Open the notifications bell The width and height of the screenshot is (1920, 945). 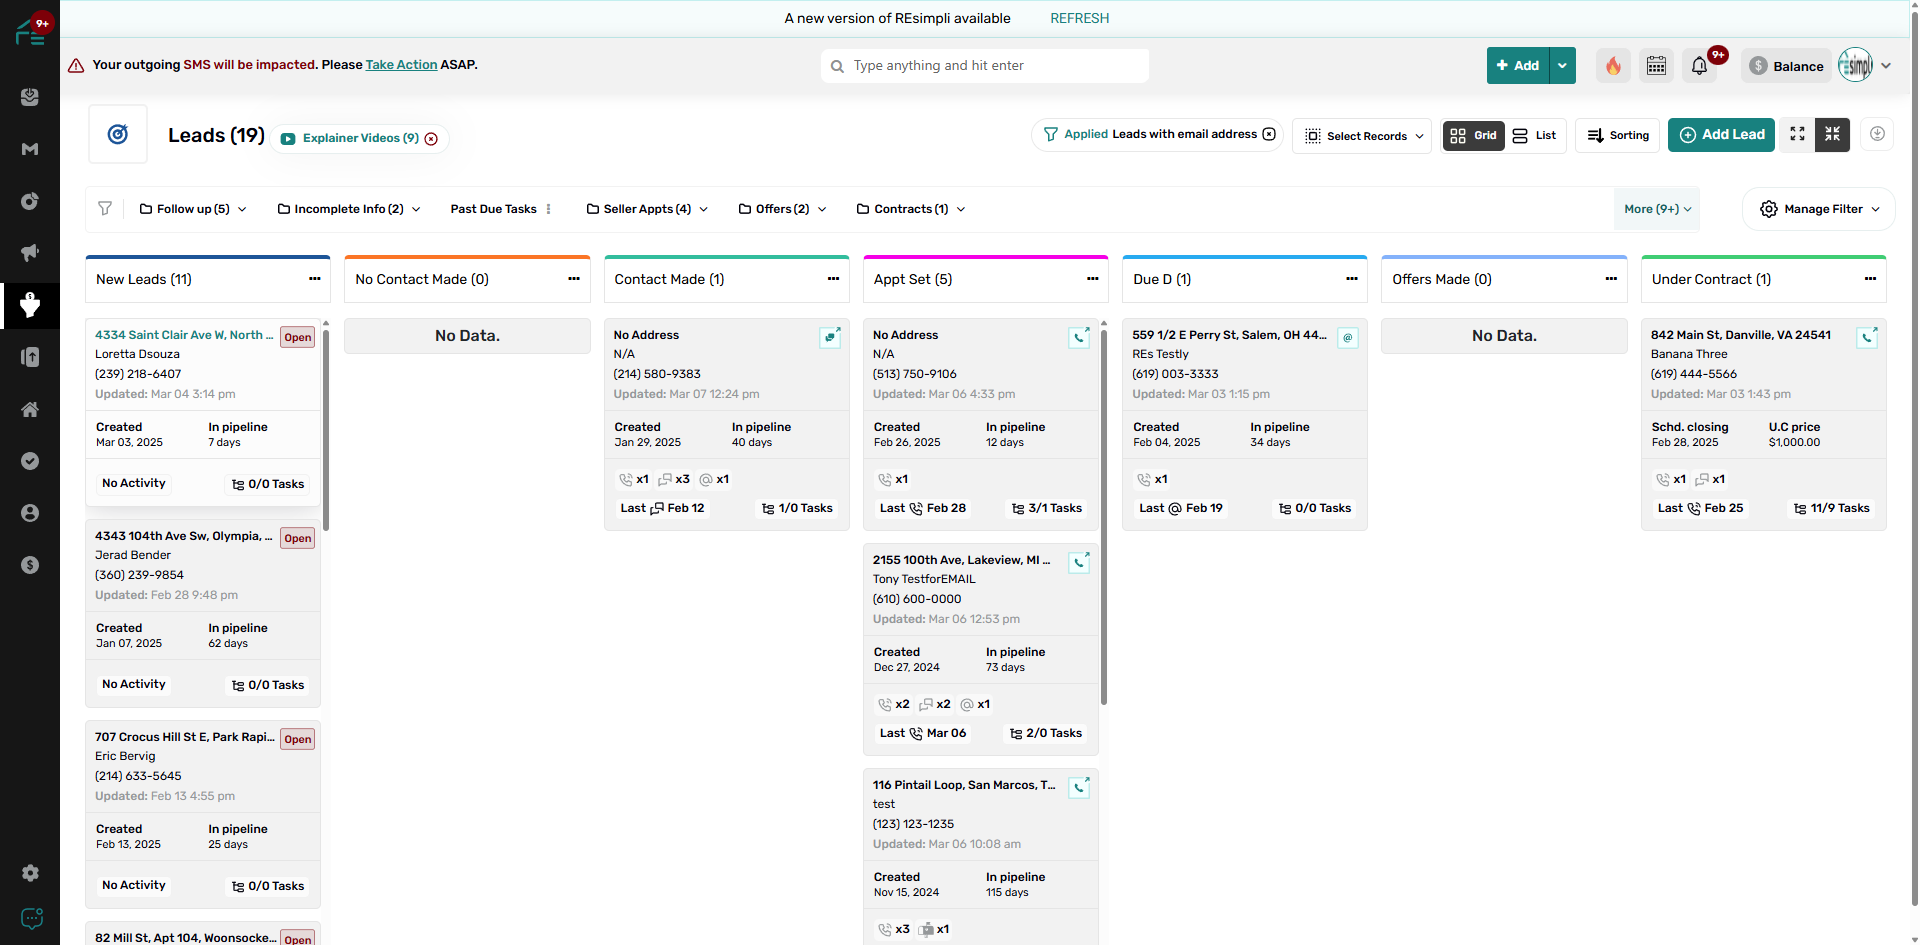[1700, 66]
